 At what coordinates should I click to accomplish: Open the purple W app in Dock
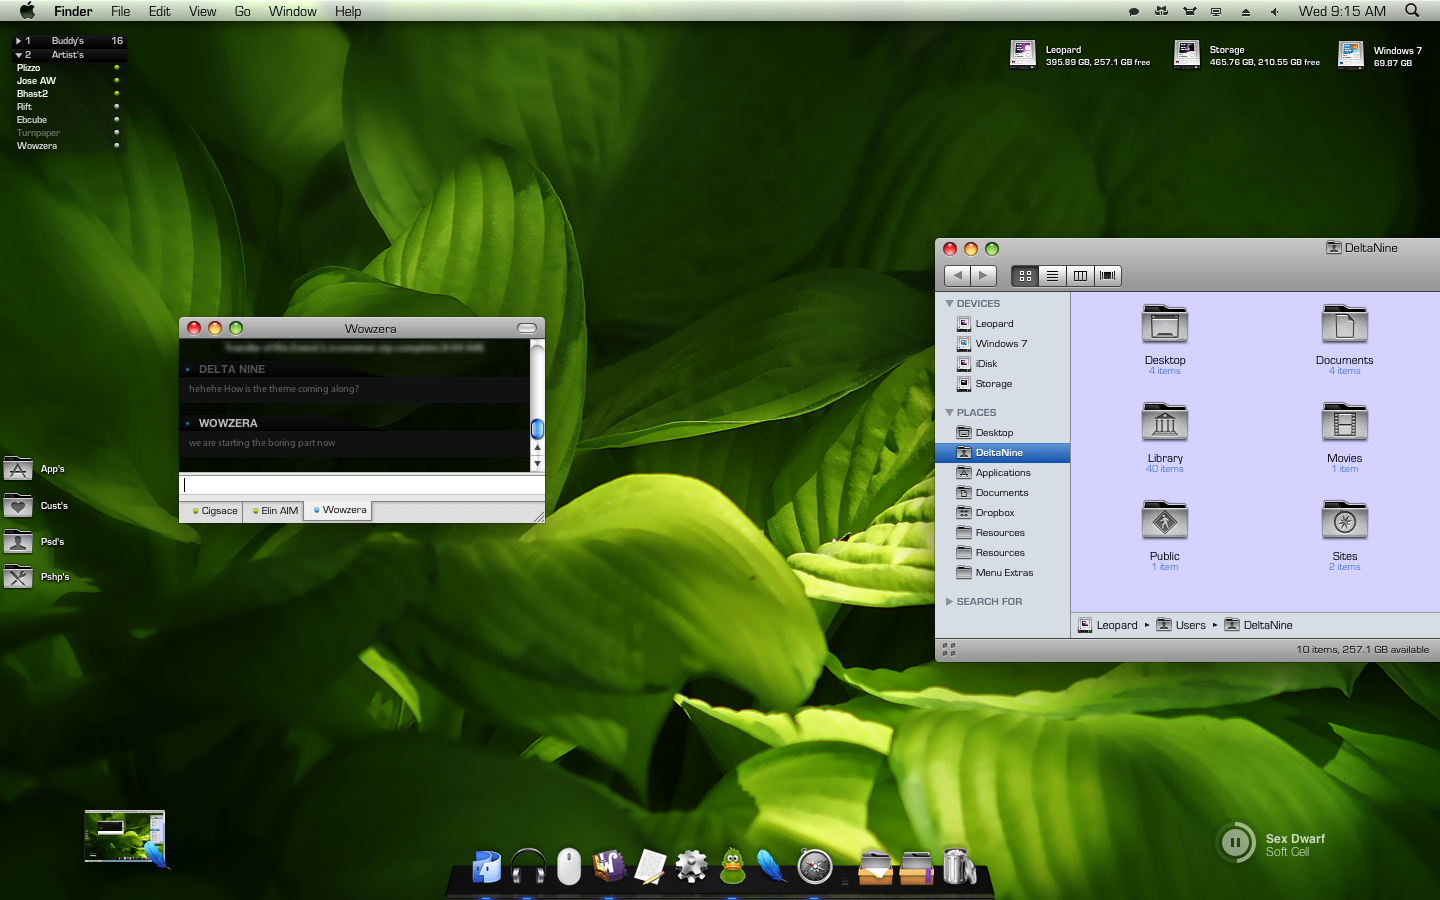(x=609, y=866)
